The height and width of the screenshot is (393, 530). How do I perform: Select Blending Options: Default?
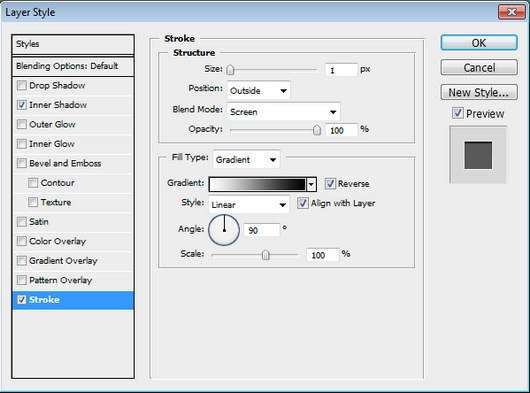(73, 66)
